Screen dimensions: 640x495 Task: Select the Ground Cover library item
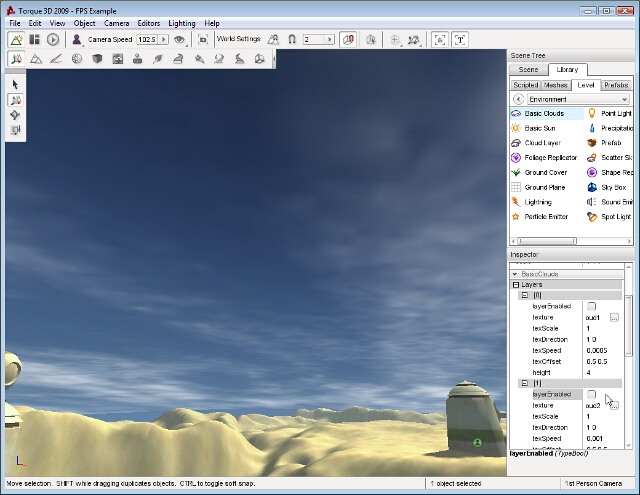point(545,172)
